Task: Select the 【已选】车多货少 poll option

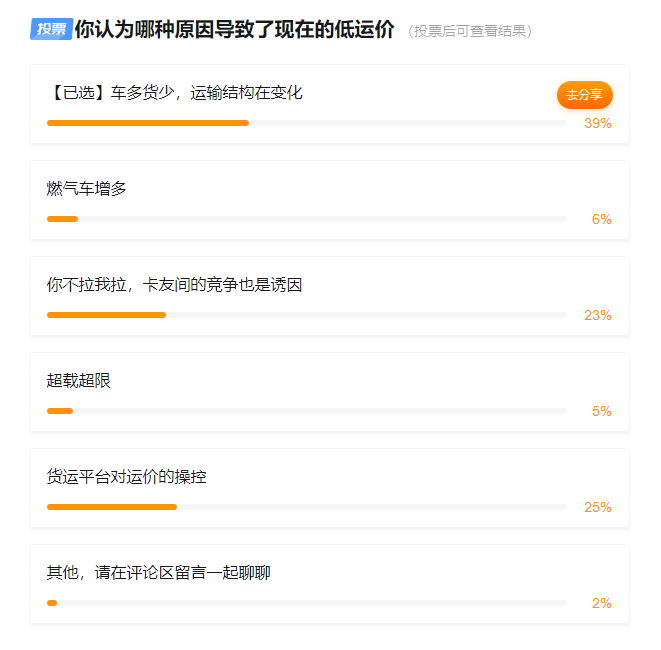Action: pos(330,105)
